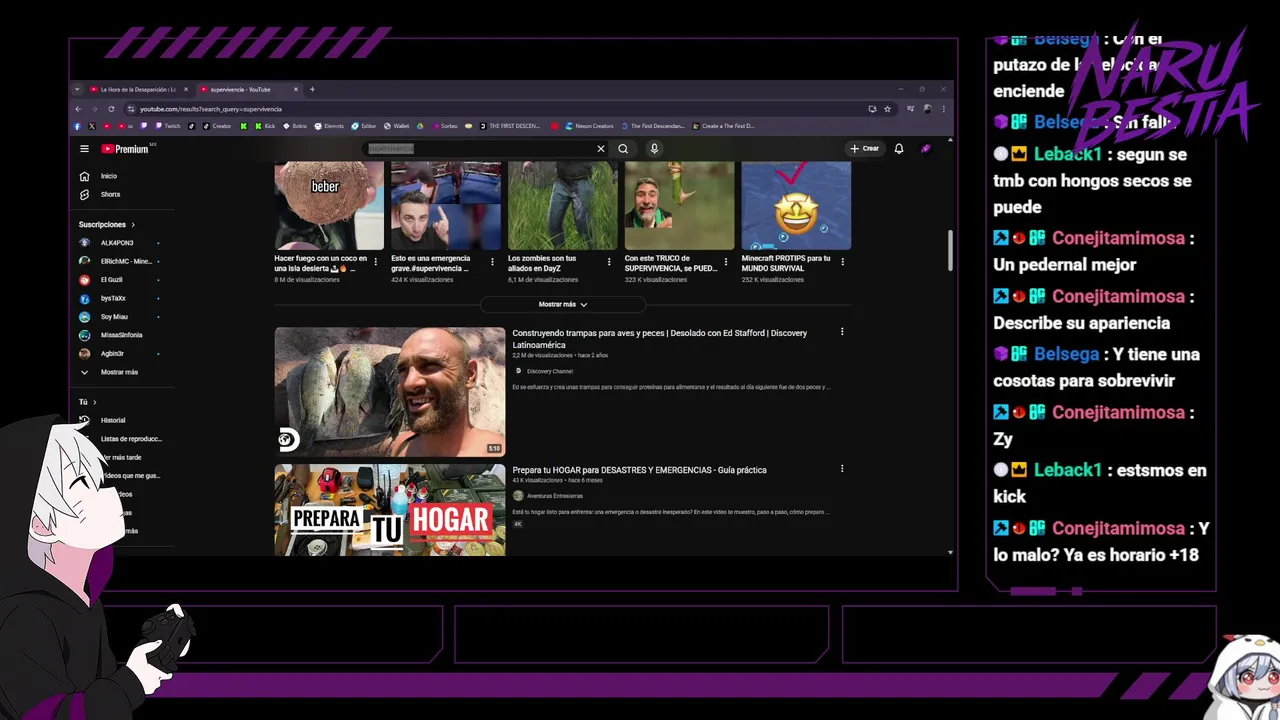Open options for Esto es una emergencia short
Viewport: 1280px width, 720px height.
point(492,262)
